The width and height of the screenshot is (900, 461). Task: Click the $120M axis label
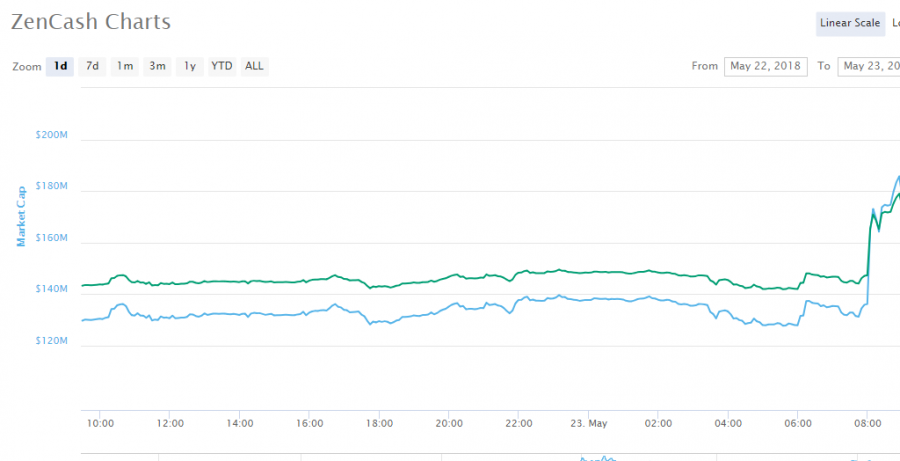click(x=52, y=341)
